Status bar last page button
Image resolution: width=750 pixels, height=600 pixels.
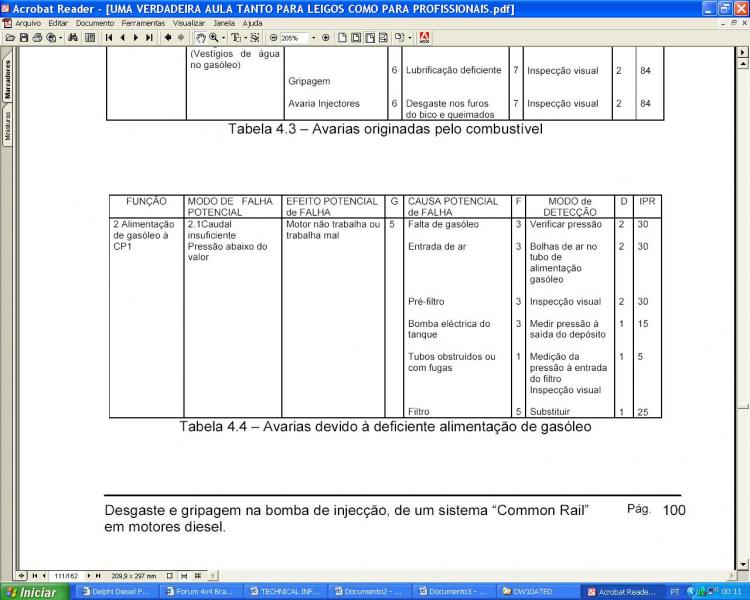click(x=98, y=576)
